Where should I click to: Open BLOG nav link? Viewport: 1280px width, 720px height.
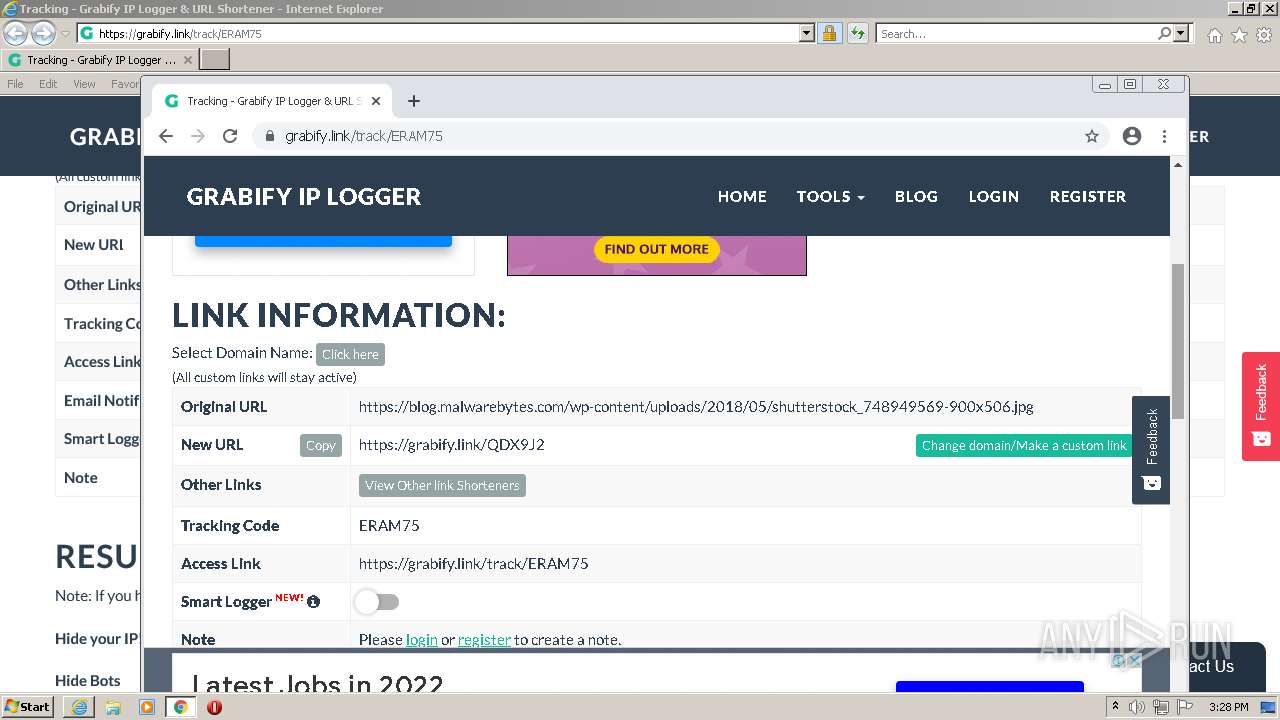pos(916,197)
